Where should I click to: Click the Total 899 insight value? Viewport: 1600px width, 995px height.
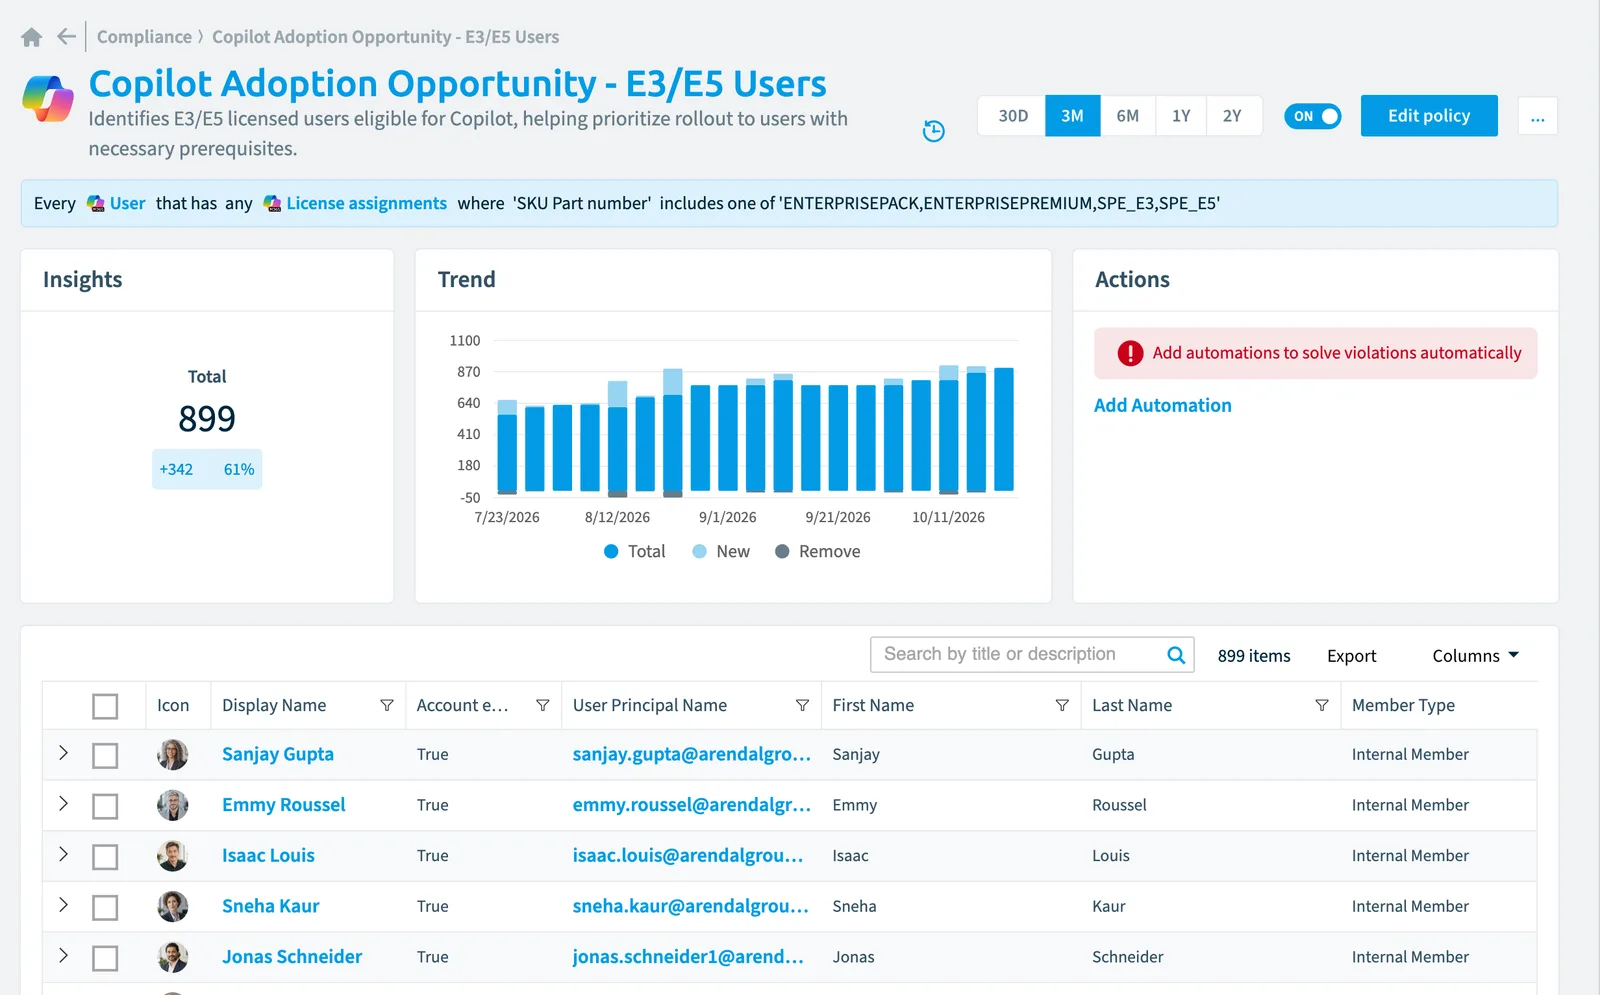207,419
